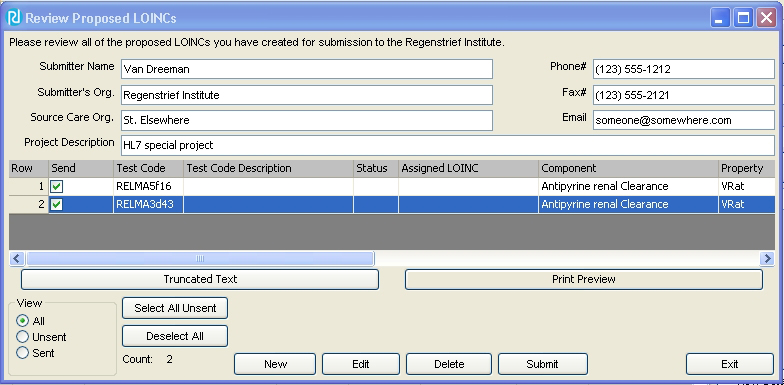Select the All view radio button
The height and width of the screenshot is (385, 784).
pyautogui.click(x=22, y=321)
